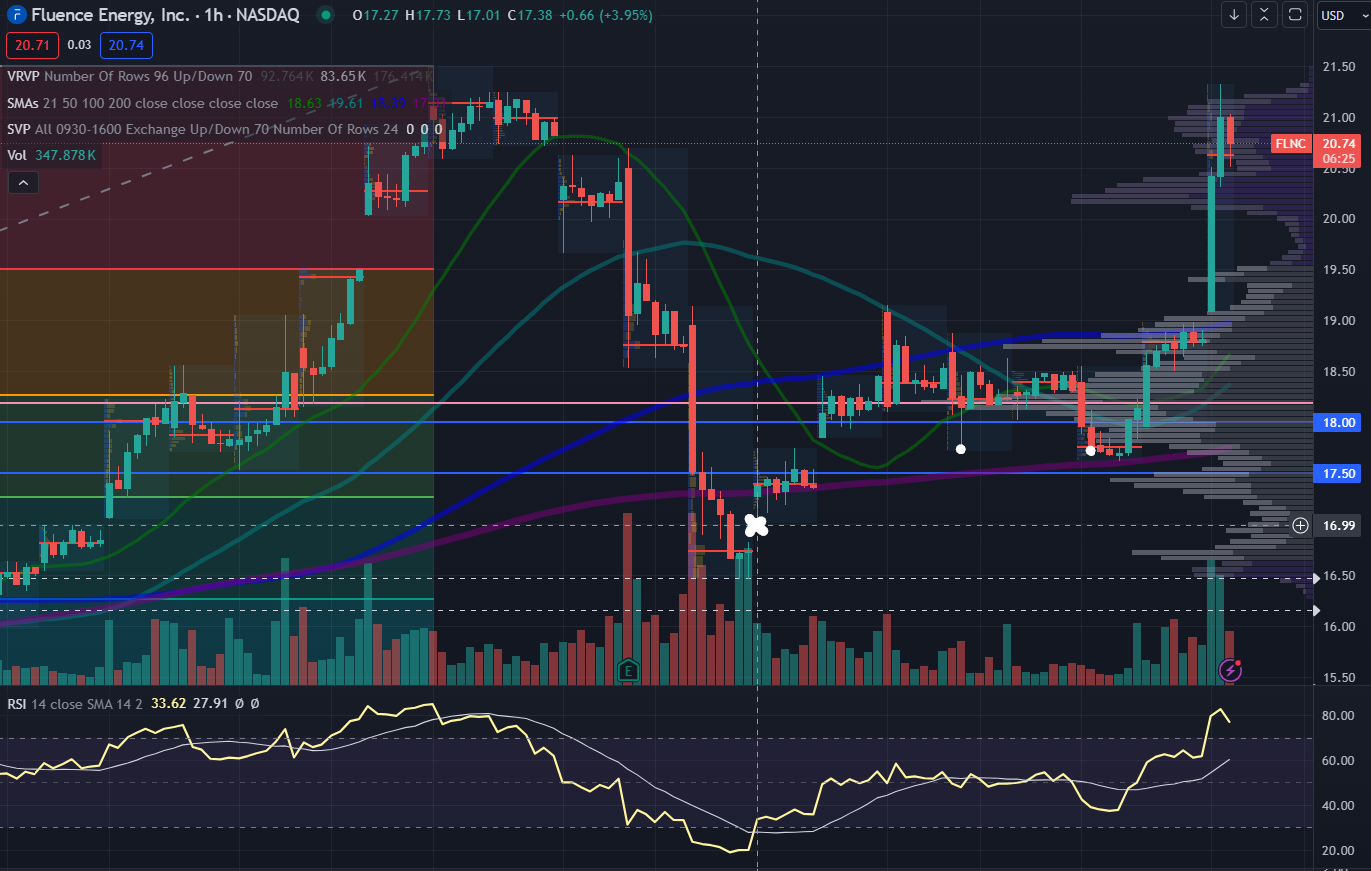
Task: Click the white X drawing marker on chart
Action: point(755,525)
